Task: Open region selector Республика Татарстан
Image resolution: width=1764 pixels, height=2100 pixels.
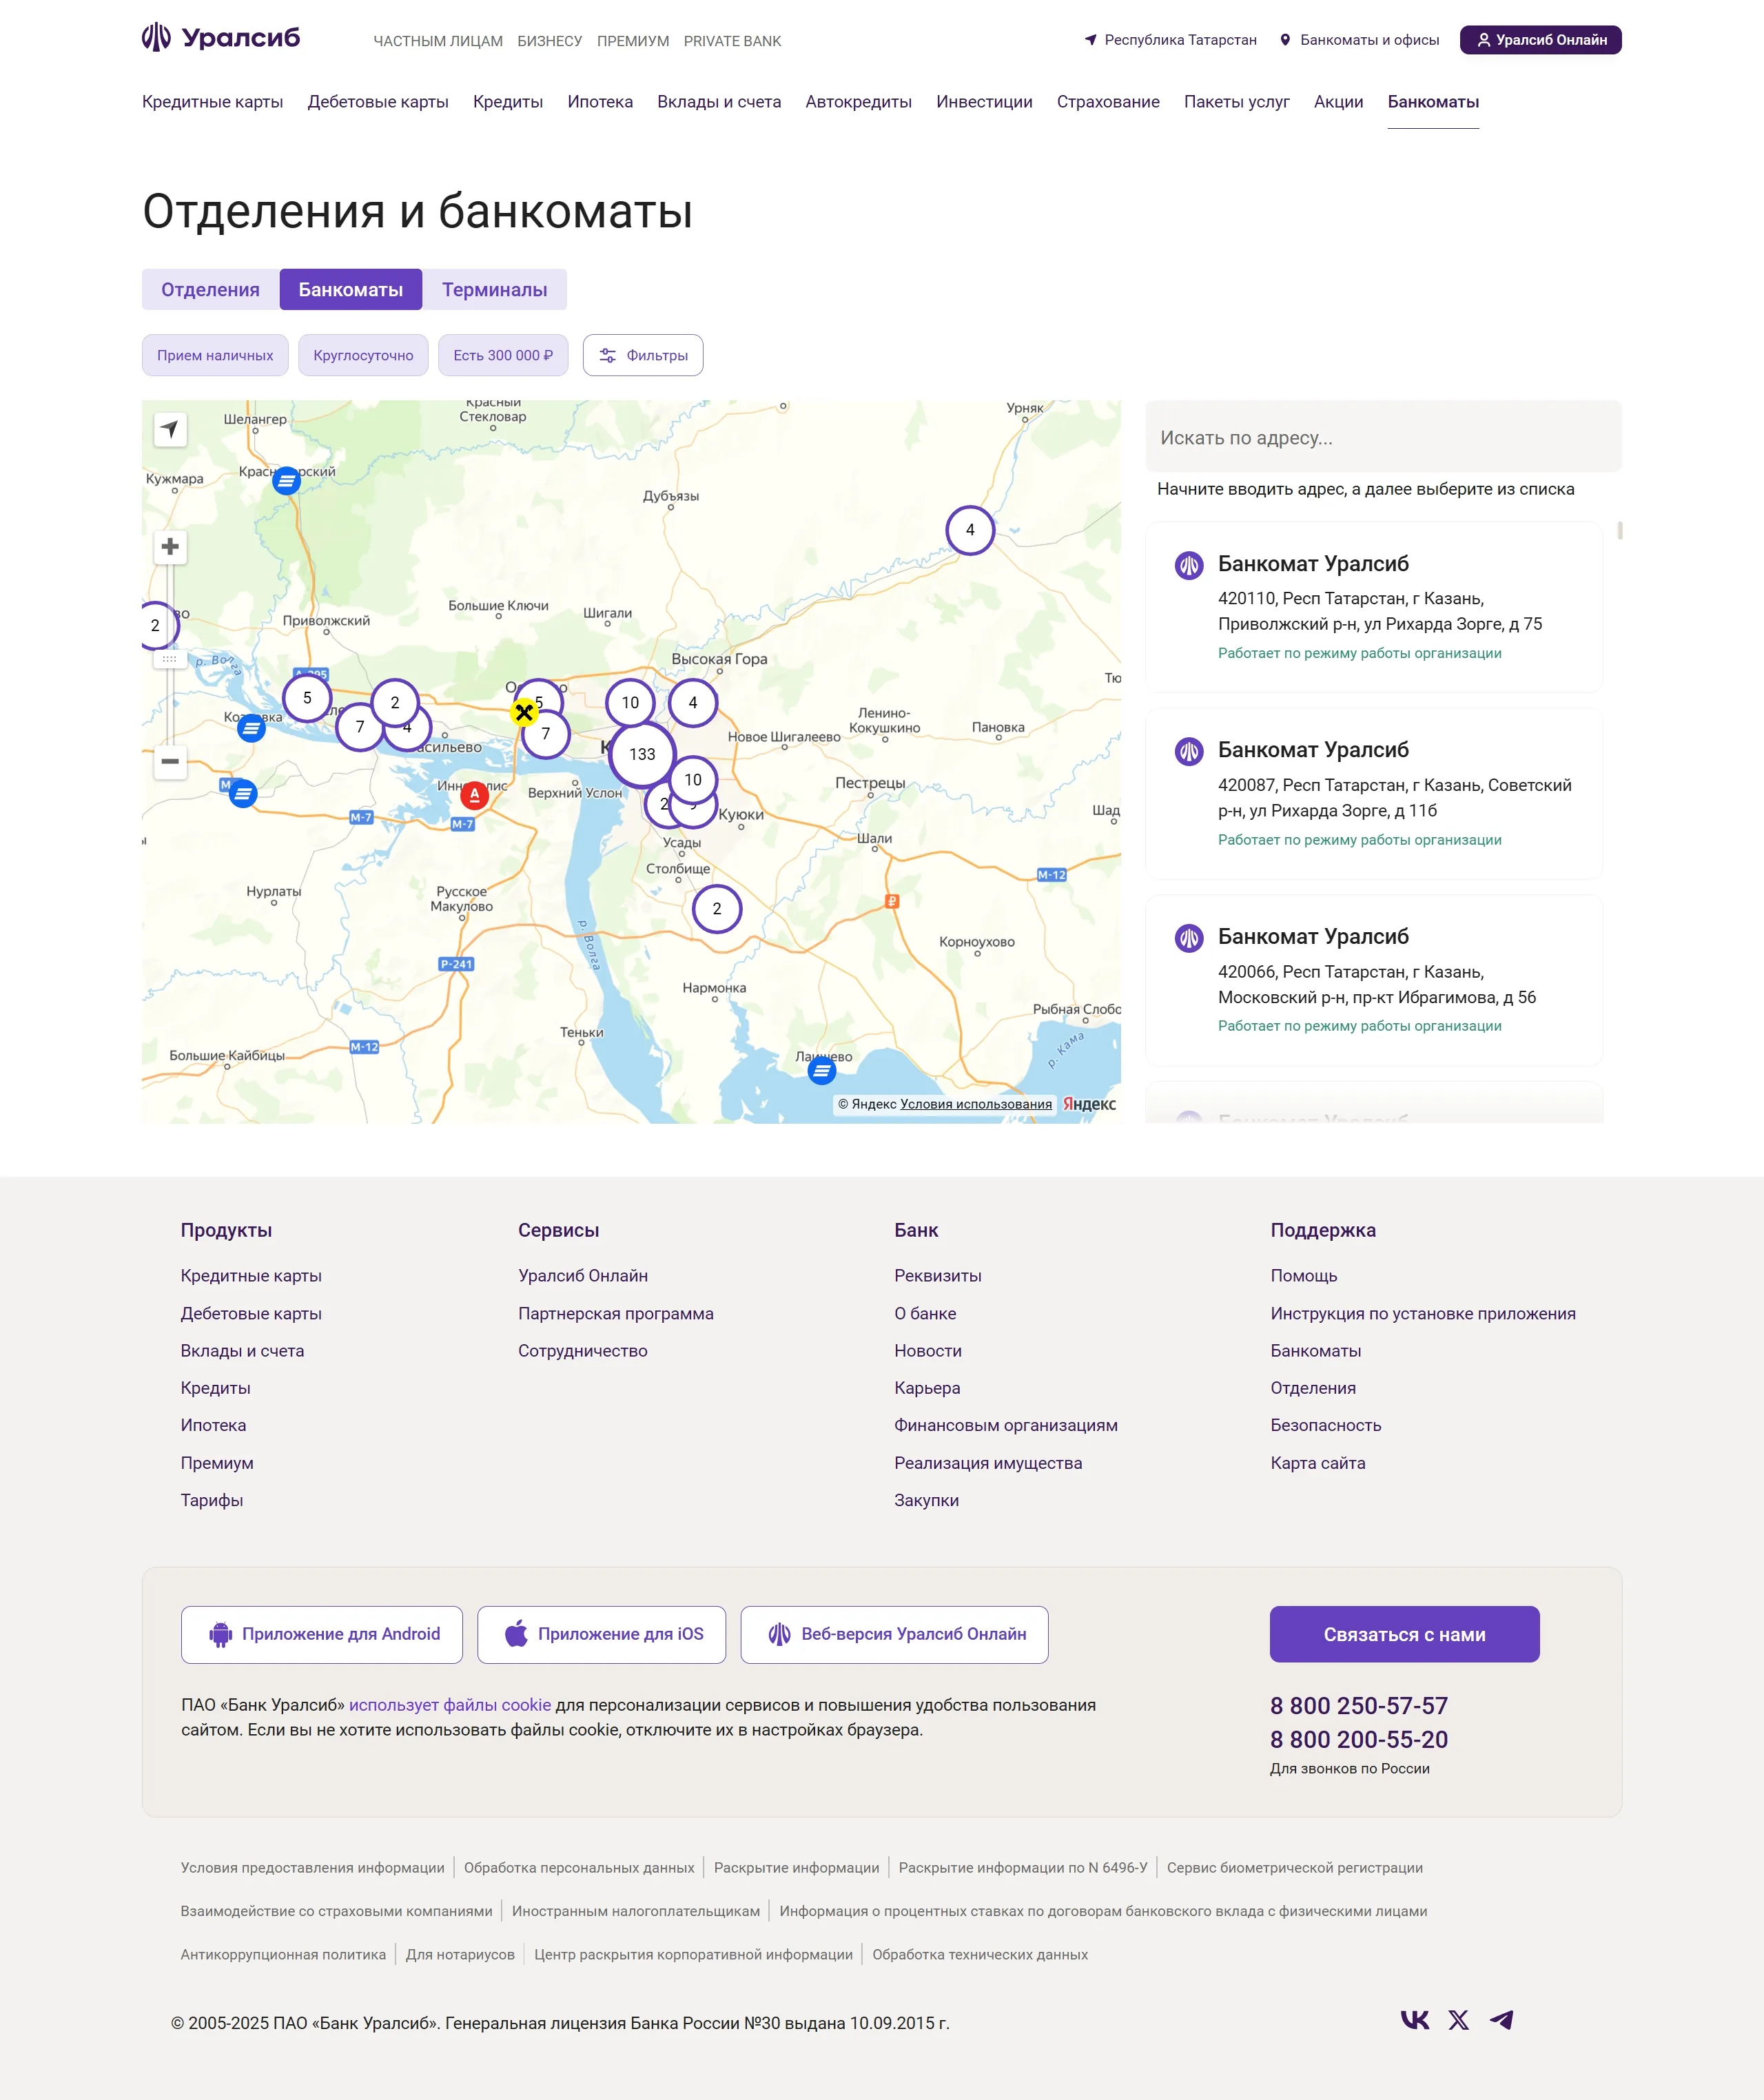Action: (1170, 40)
